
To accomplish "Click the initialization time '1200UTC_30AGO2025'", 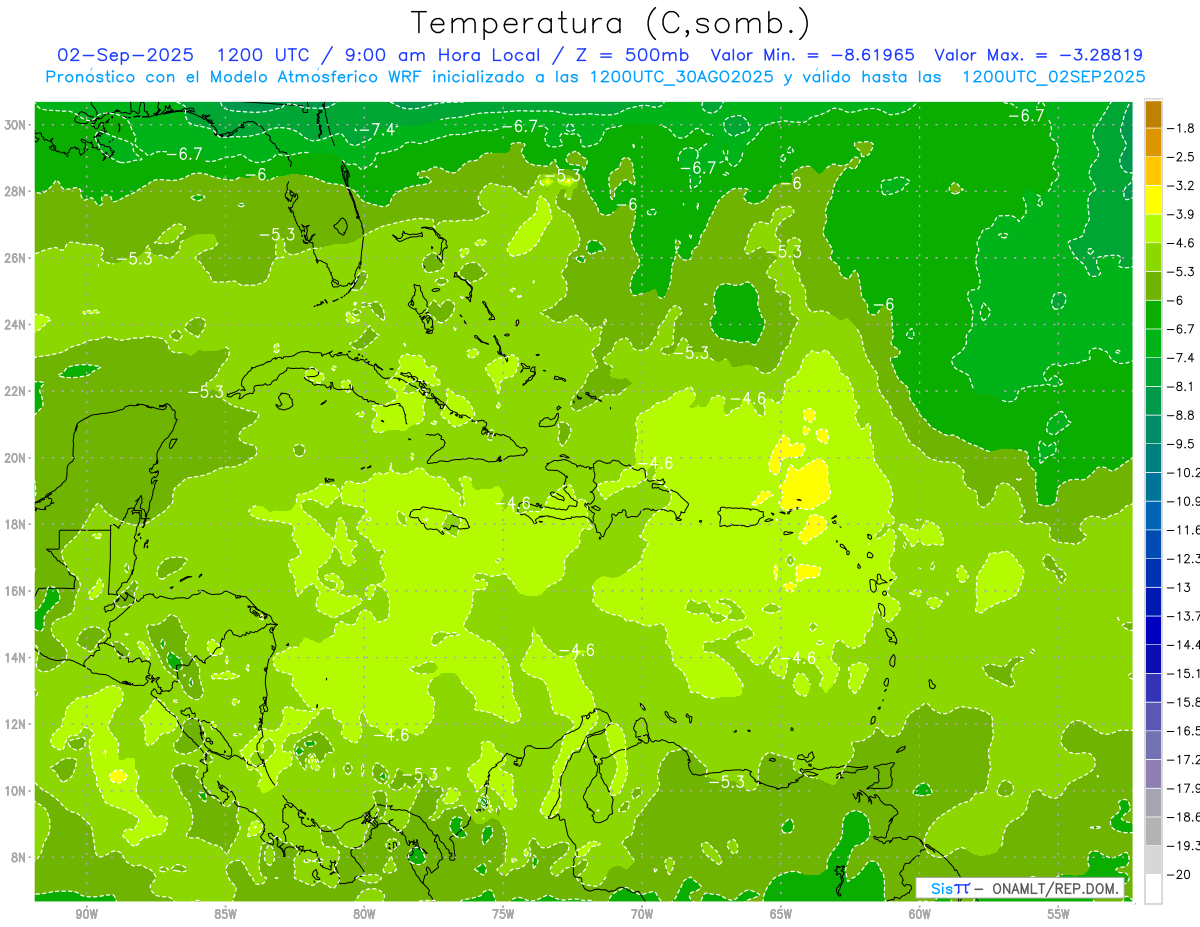I will coord(682,76).
